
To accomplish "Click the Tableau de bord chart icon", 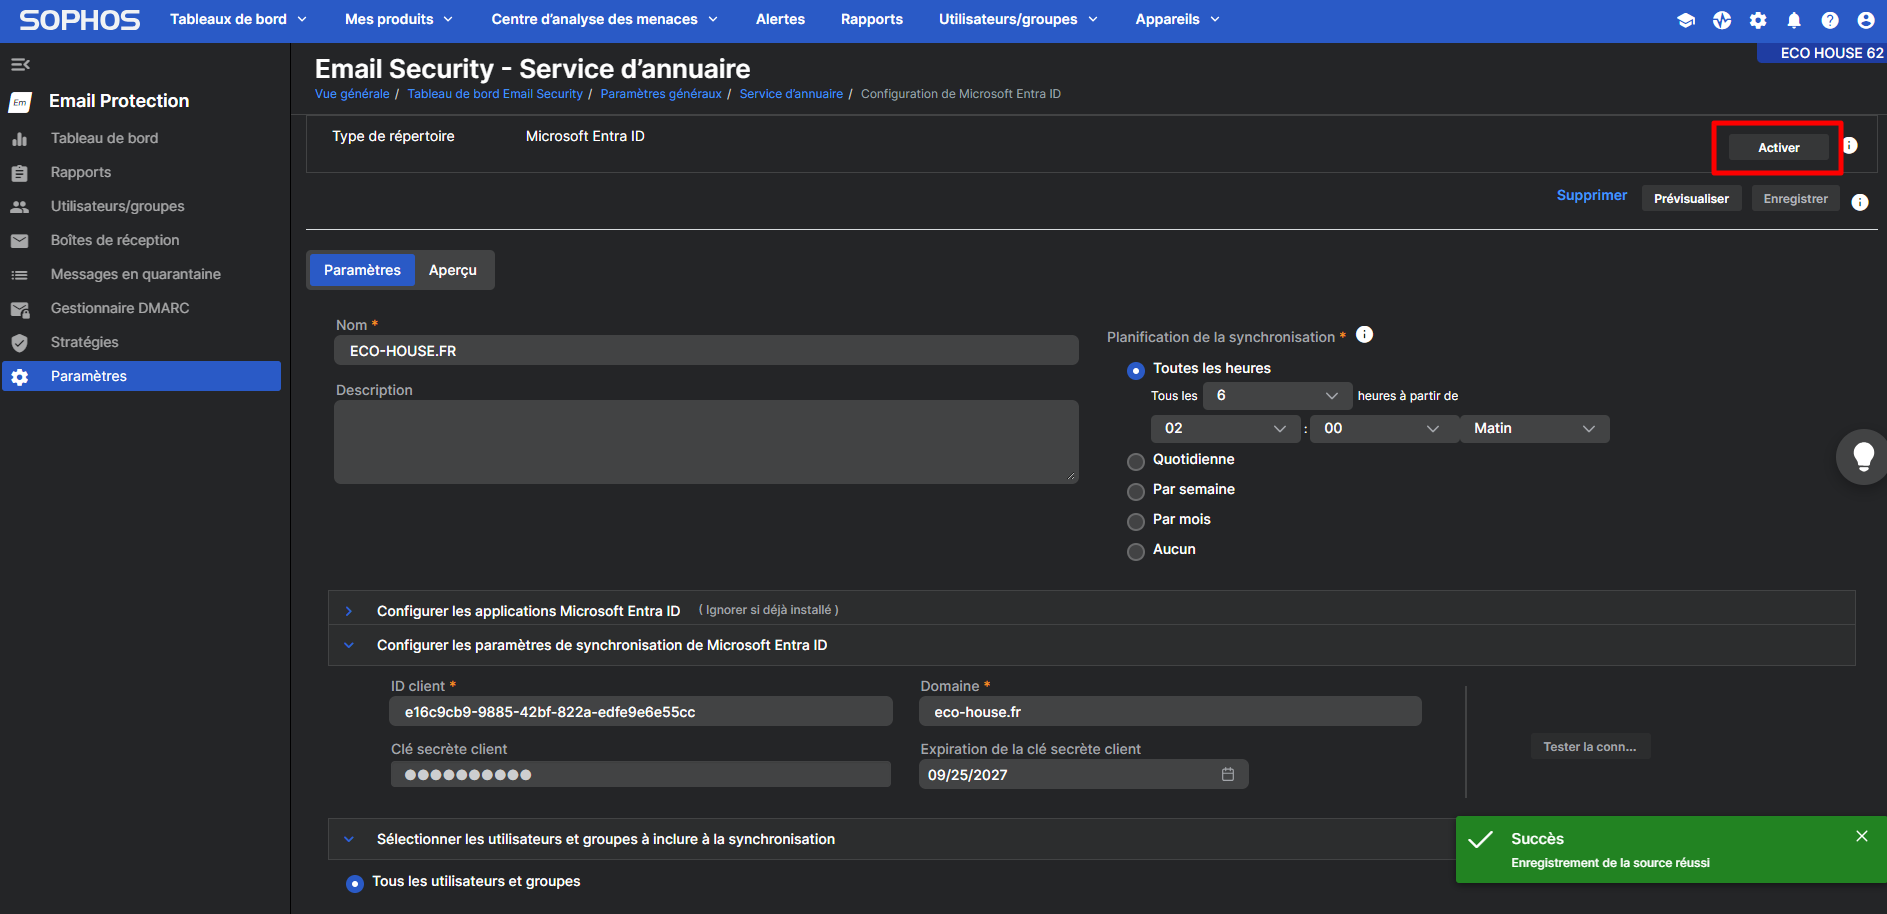I will pyautogui.click(x=19, y=139).
